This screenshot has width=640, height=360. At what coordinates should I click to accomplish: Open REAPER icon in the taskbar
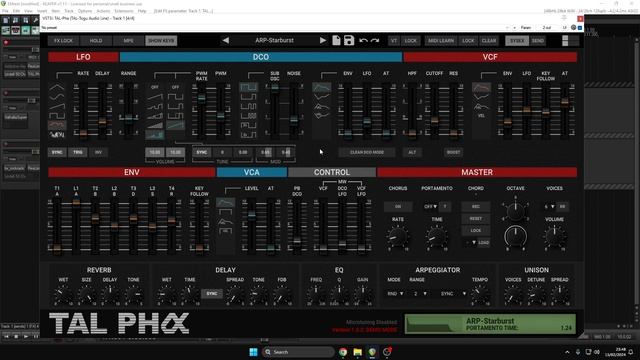pyautogui.click(x=372, y=352)
